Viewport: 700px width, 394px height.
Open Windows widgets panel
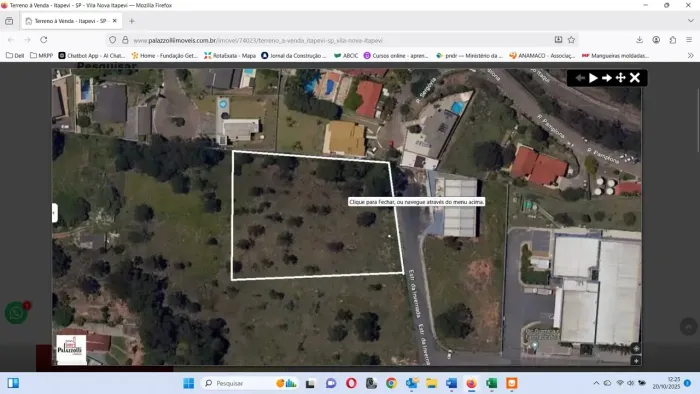coord(13,383)
